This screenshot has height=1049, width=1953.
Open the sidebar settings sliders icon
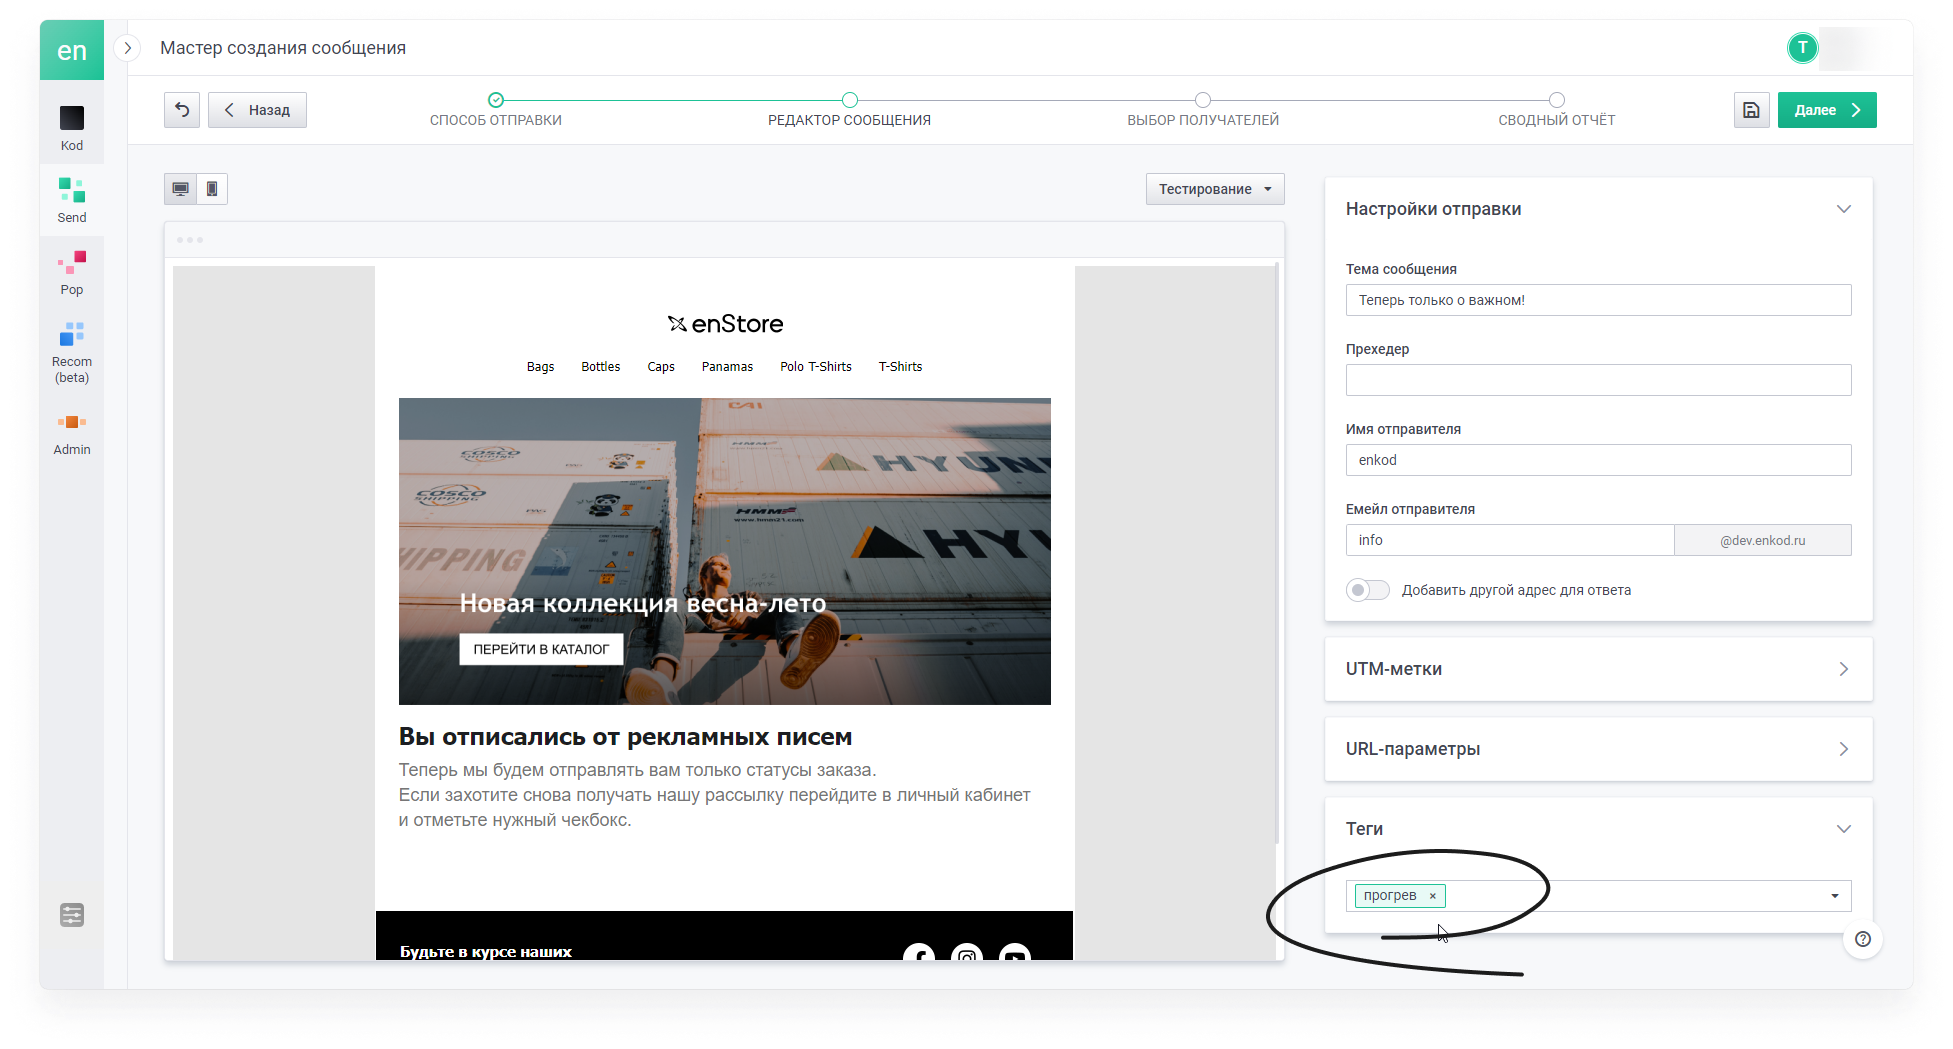(x=72, y=915)
